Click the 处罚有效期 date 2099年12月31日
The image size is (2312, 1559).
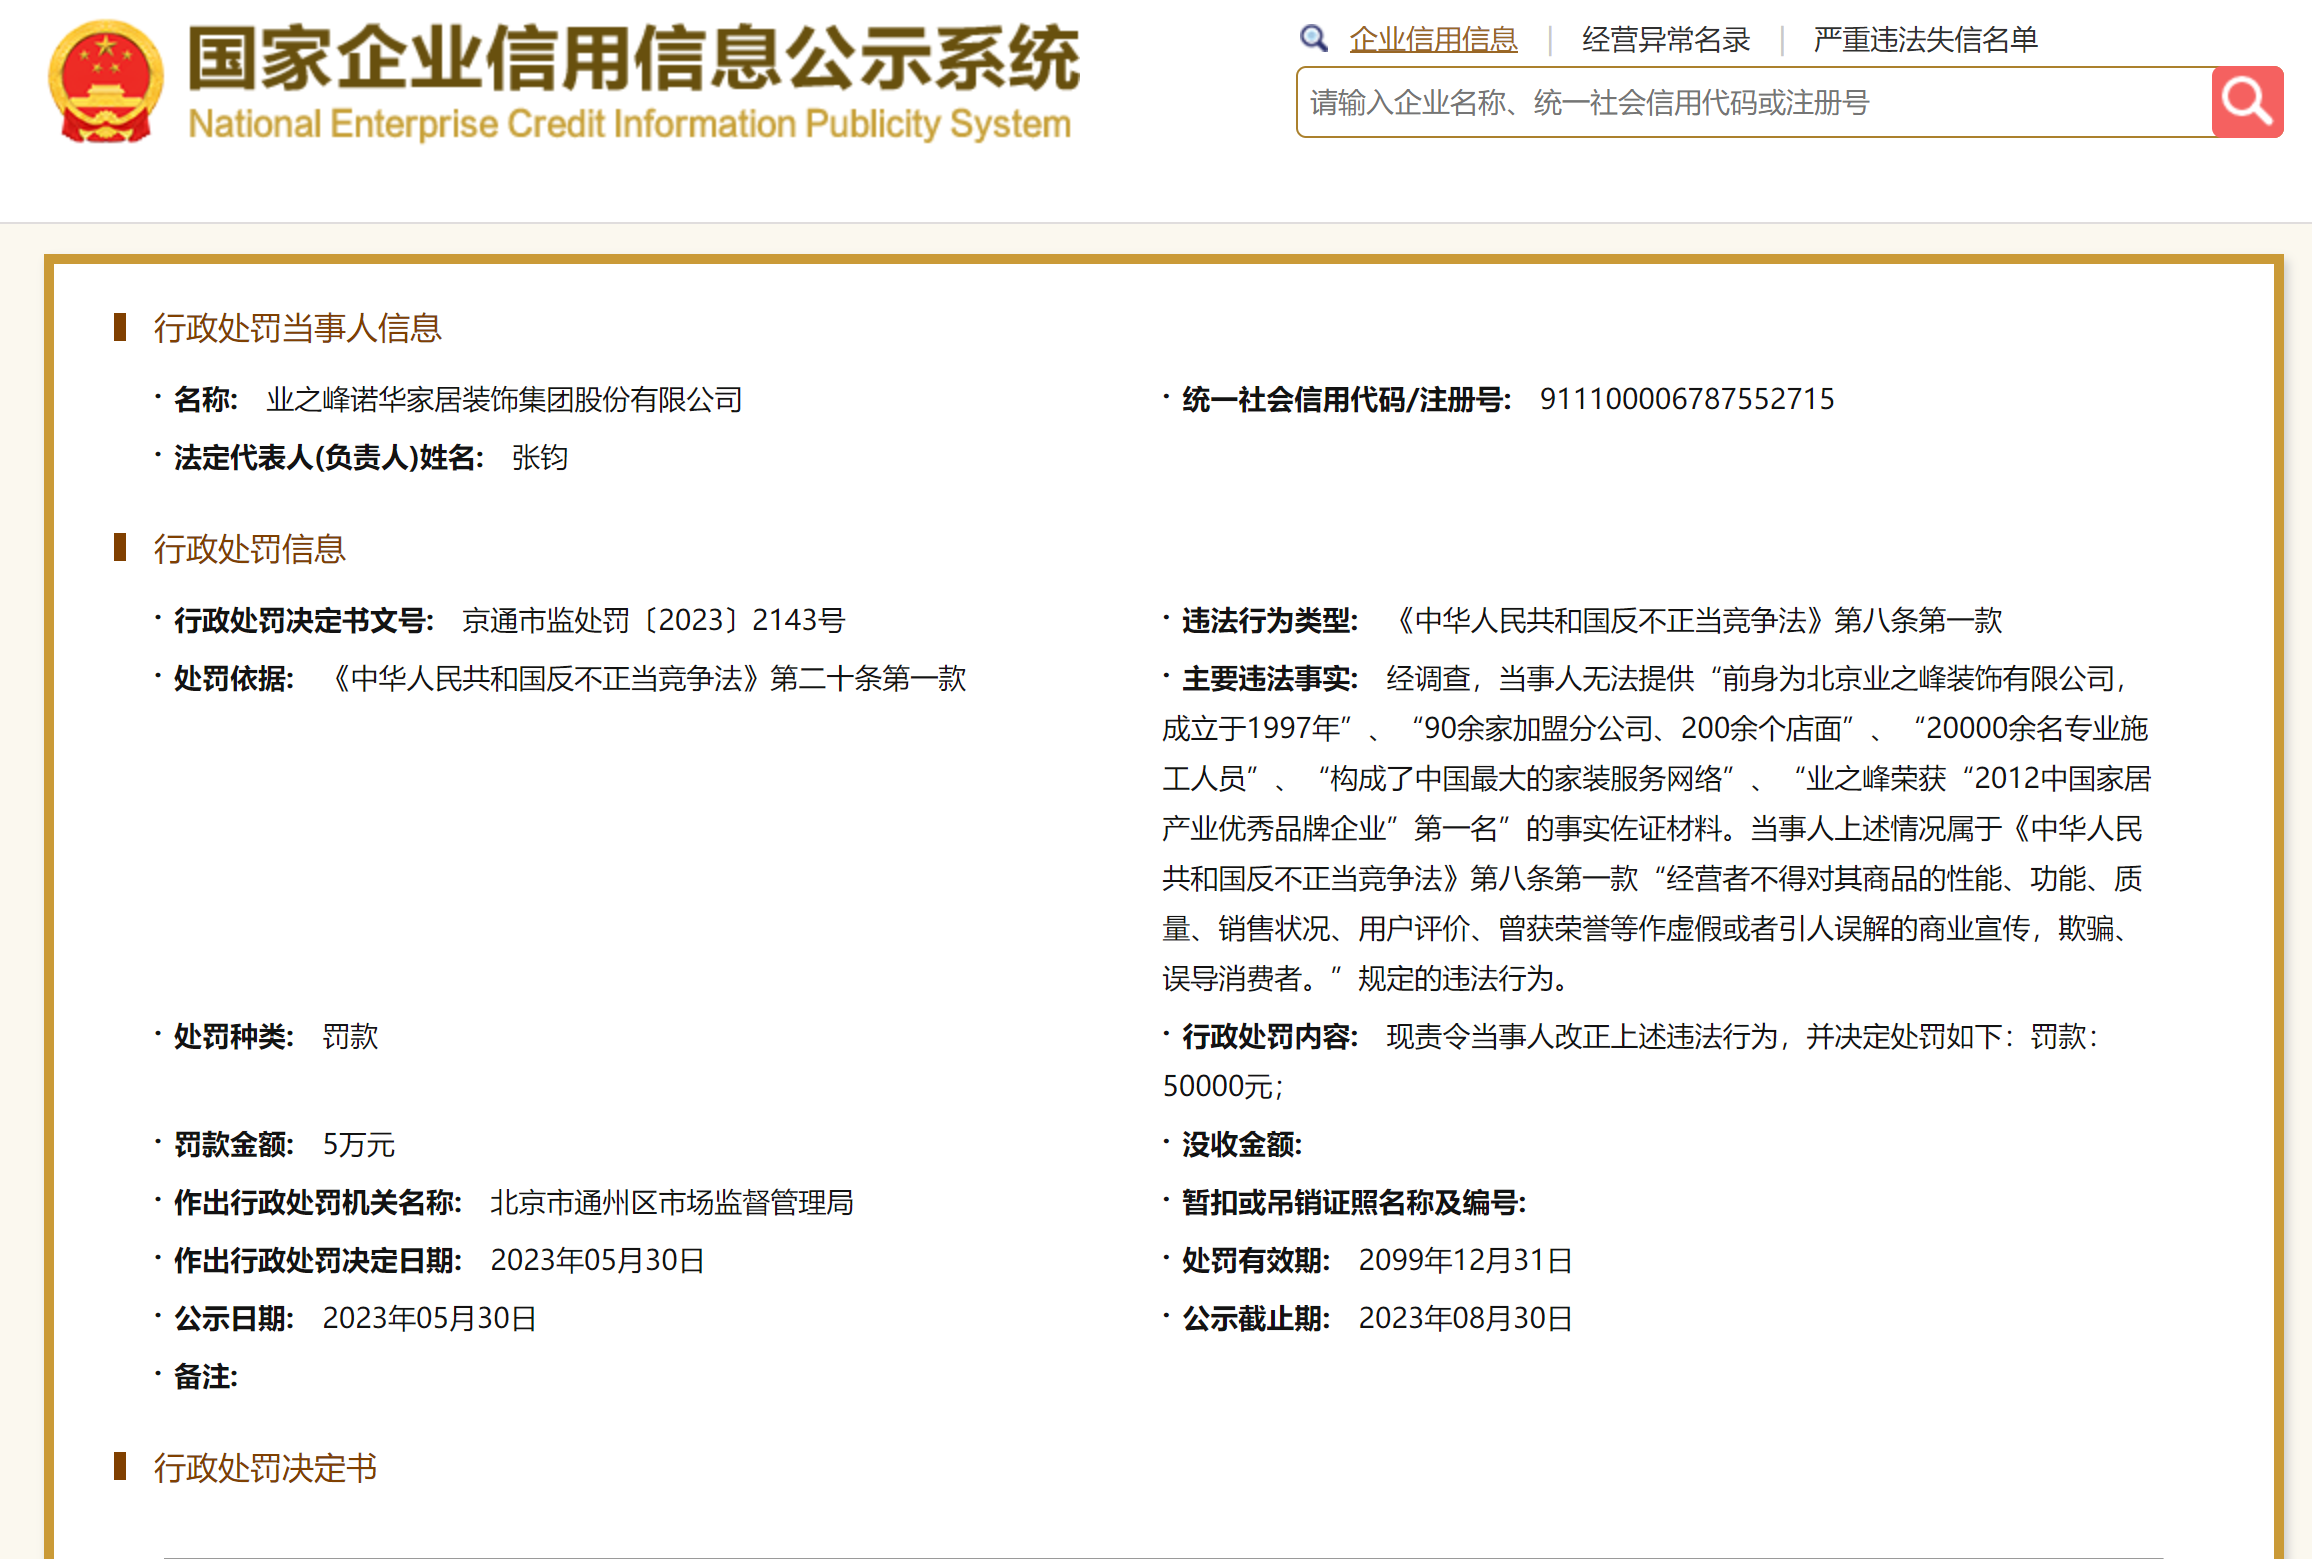pos(1464,1260)
